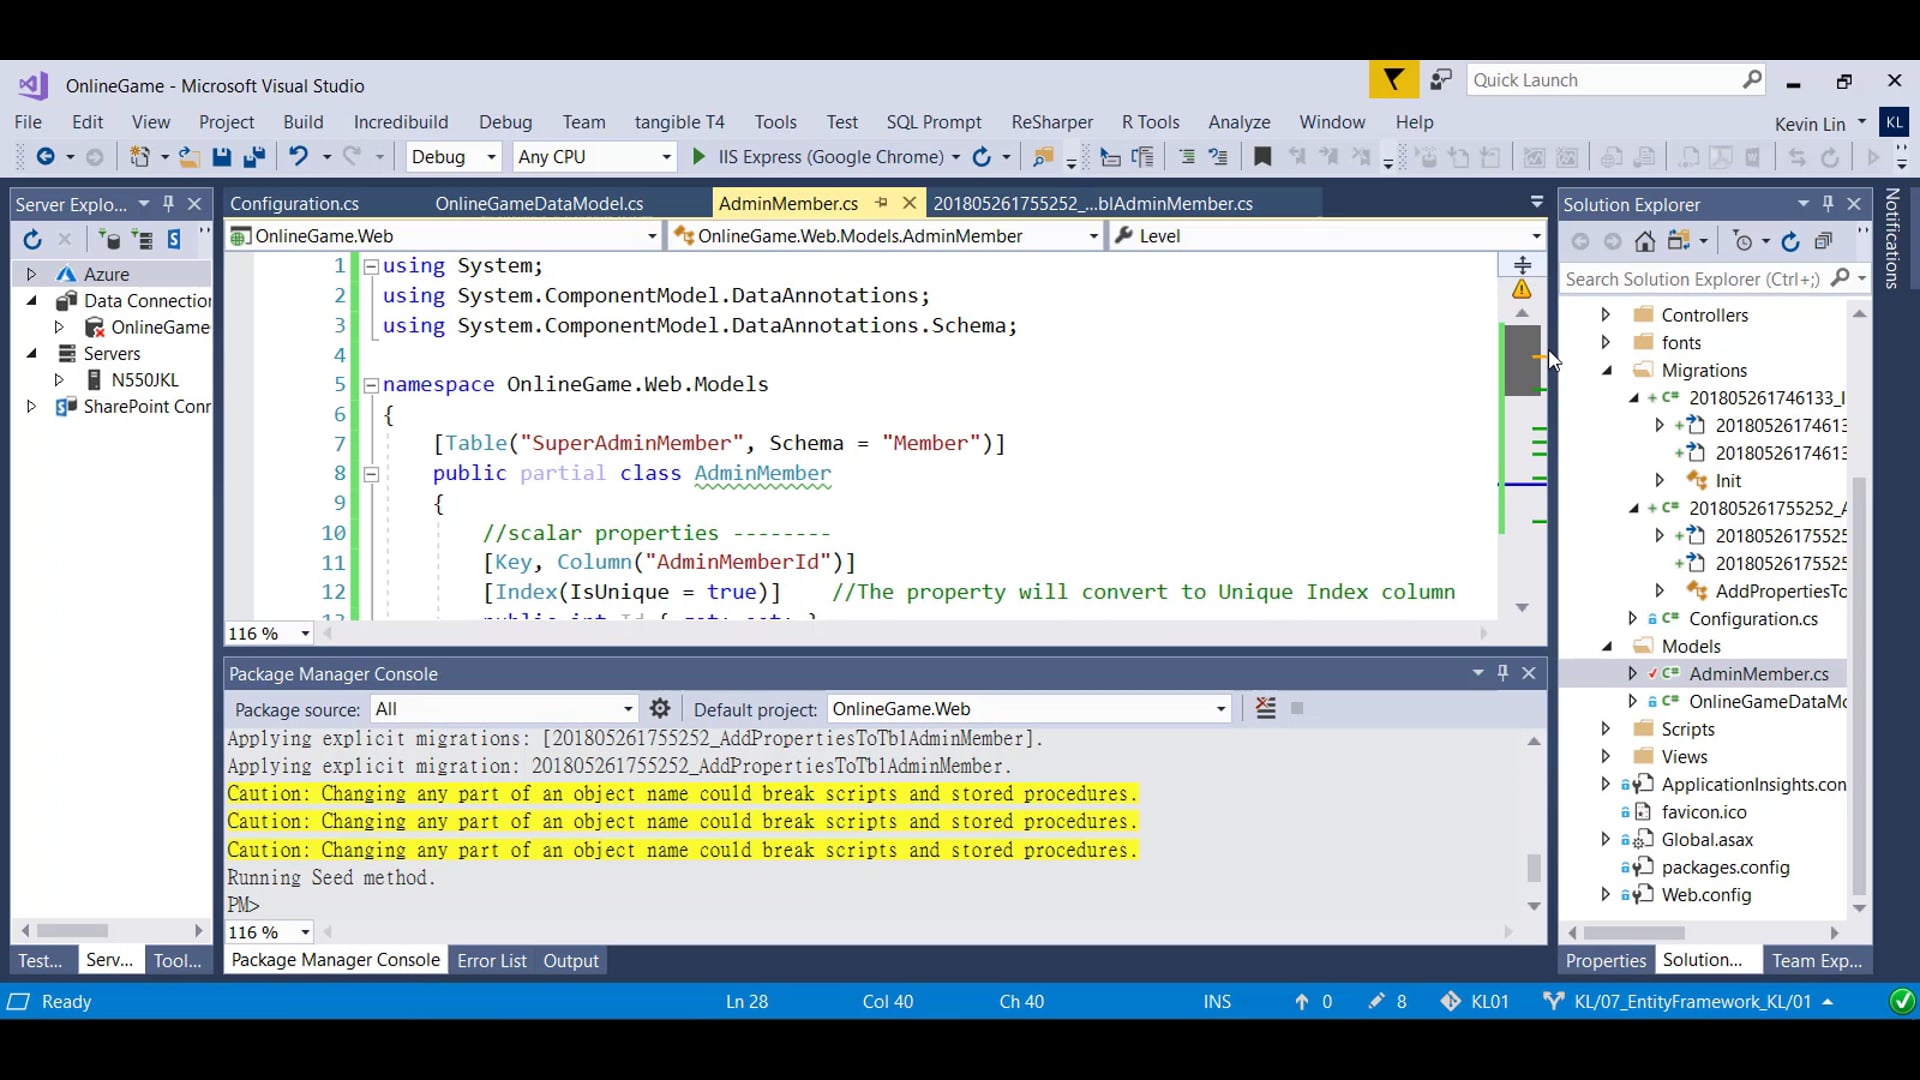The image size is (1920, 1080).
Task: Click the KL01 git branch status indicator
Action: click(1476, 1001)
